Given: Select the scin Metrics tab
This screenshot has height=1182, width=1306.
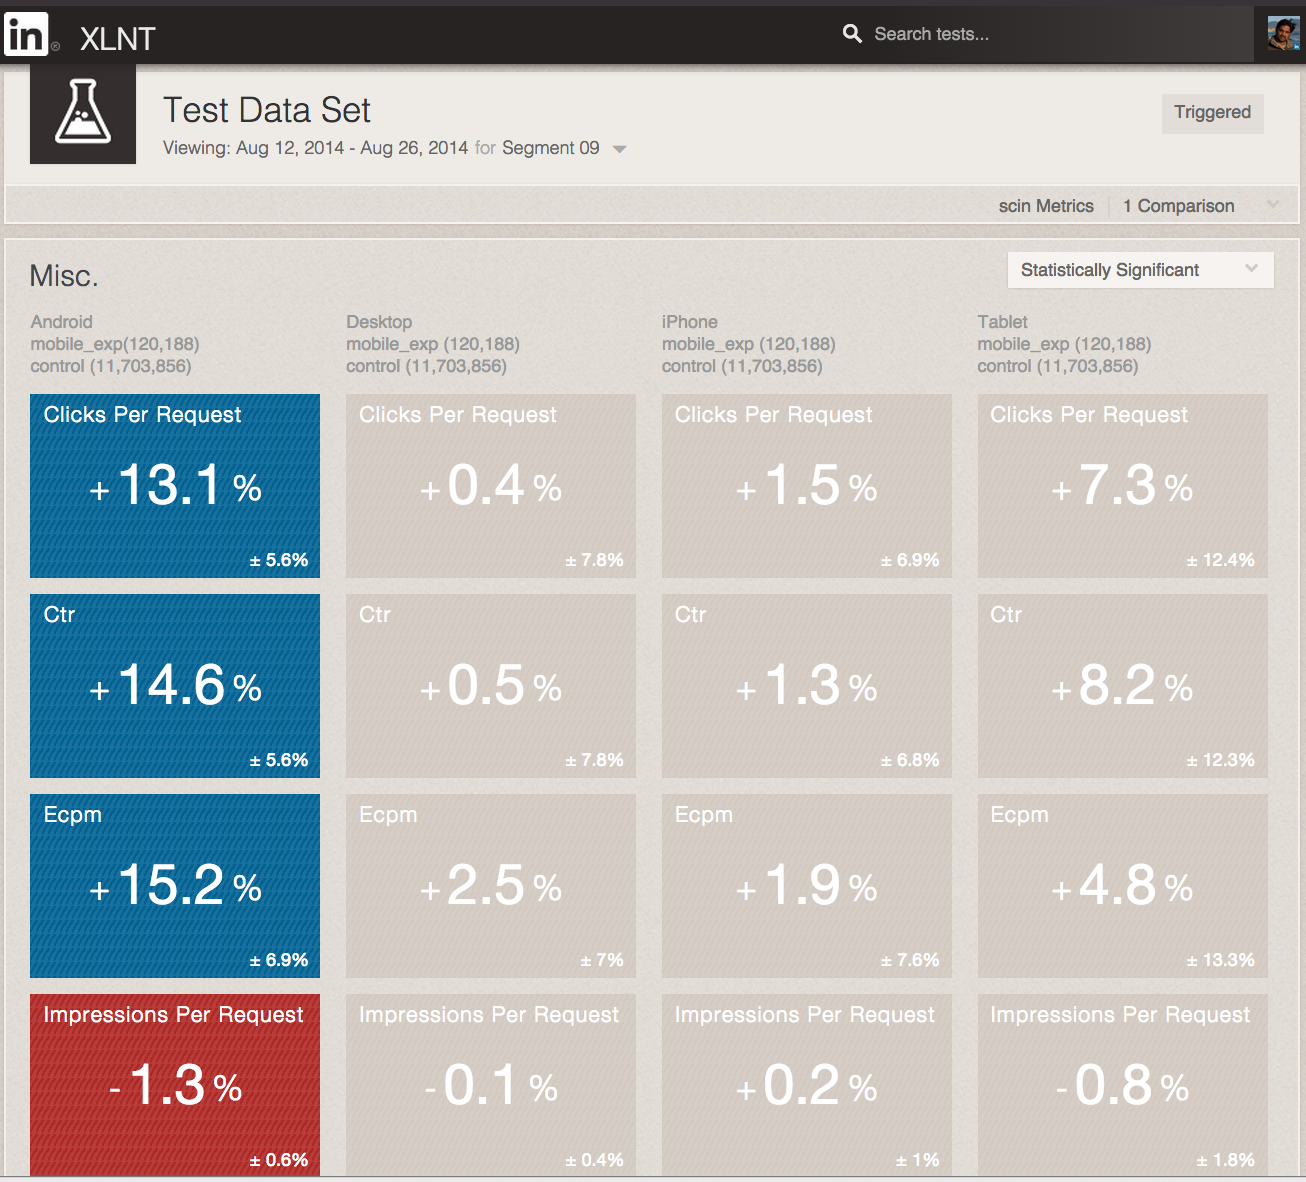Looking at the screenshot, I should (1046, 206).
